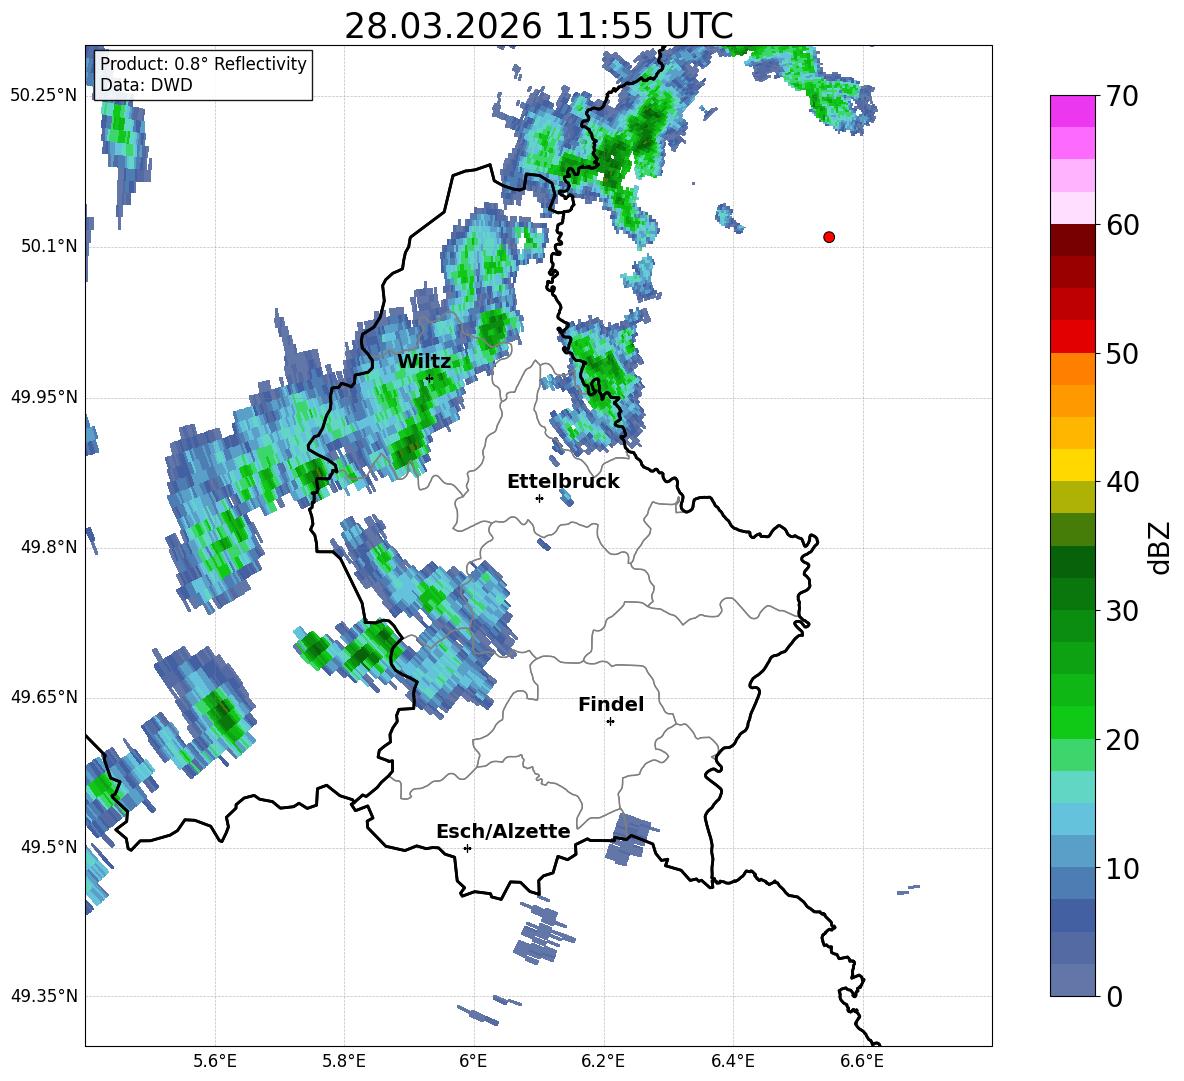The width and height of the screenshot is (1184, 1081).
Task: Click the 'Data: DWD' legend line
Action: 146,85
